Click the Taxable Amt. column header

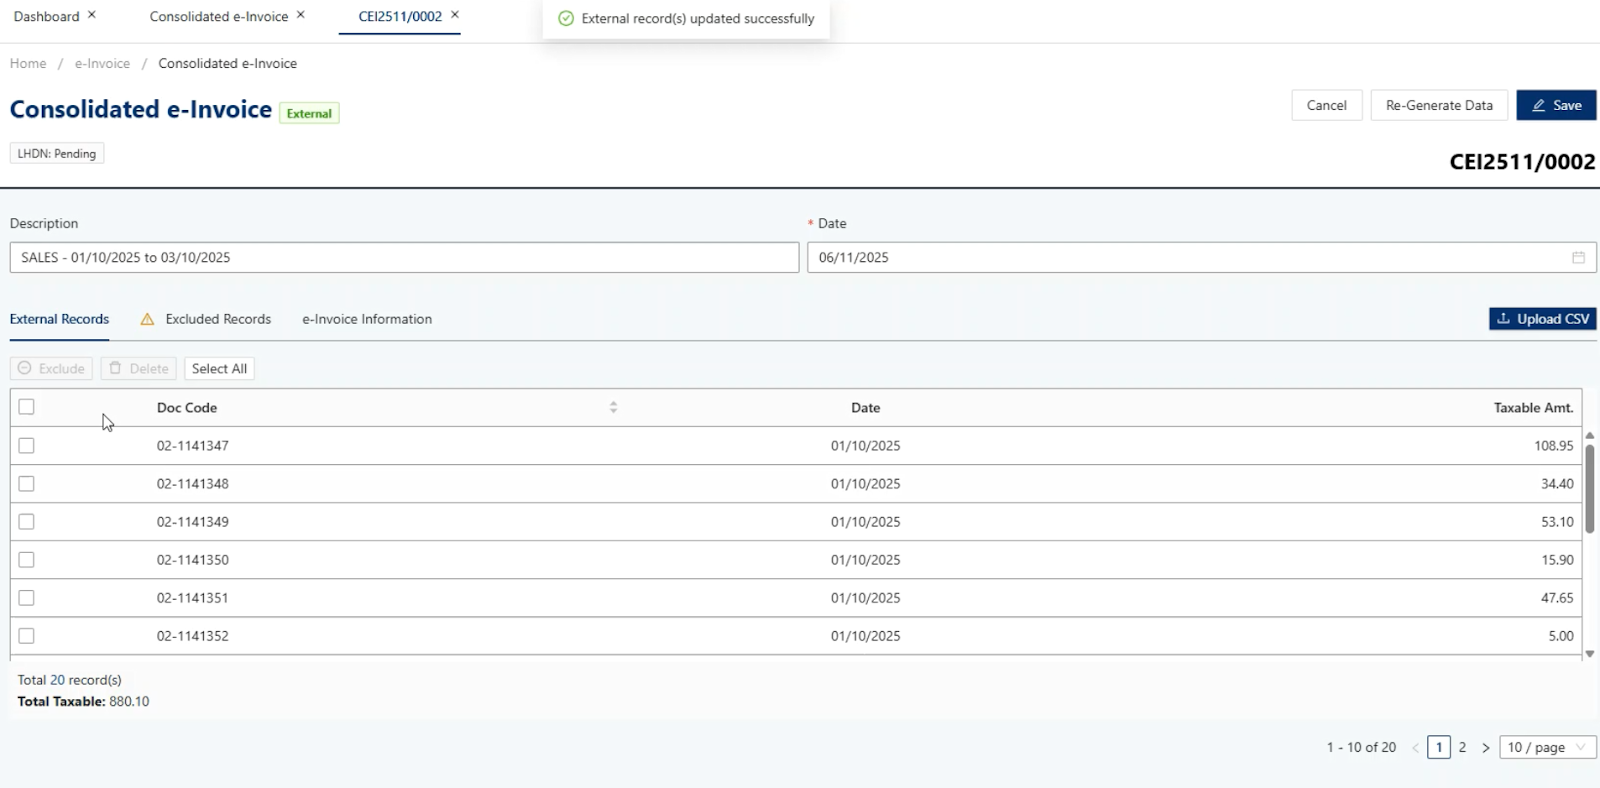pyautogui.click(x=1533, y=408)
